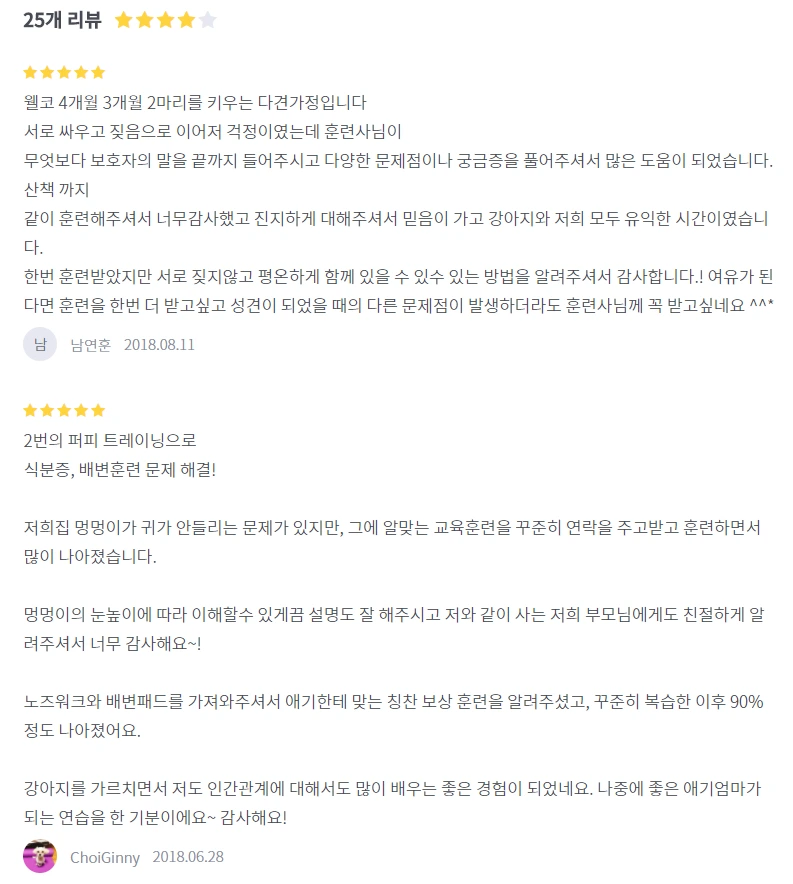Click the paragraph starting 강아지를 가르치면서
The image size is (793, 884).
click(x=392, y=803)
